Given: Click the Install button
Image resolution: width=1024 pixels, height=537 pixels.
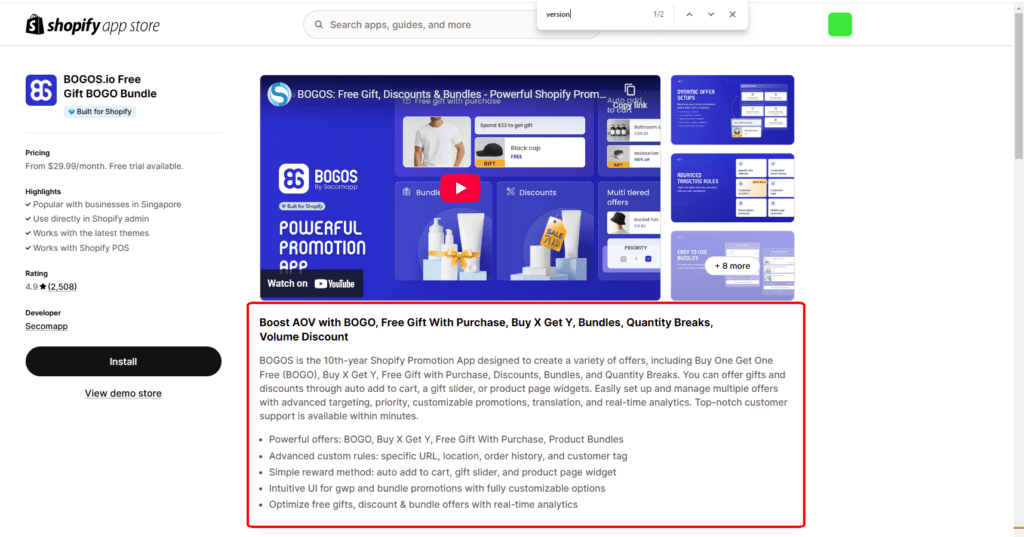Looking at the screenshot, I should (x=123, y=361).
